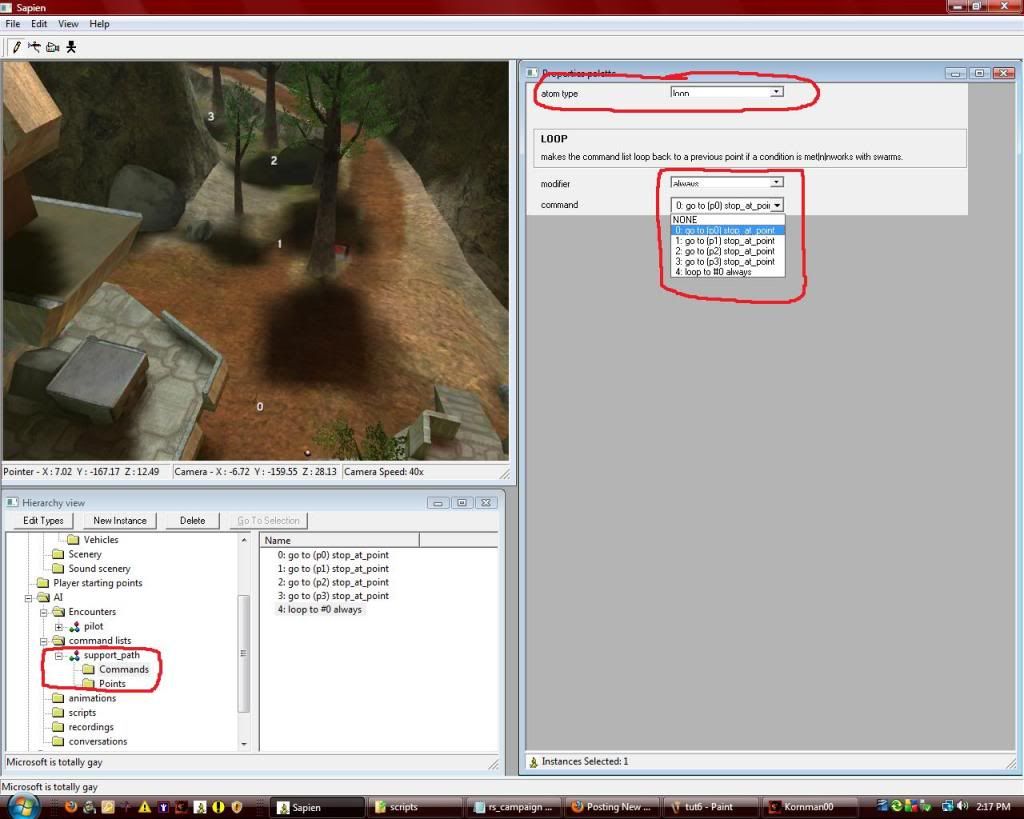Select the command lists tree item label
Image resolution: width=1024 pixels, height=819 pixels.
(x=100, y=641)
